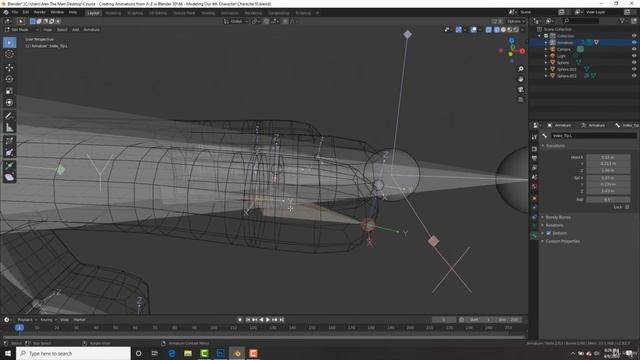Viewport: 640px width, 360px height.
Task: Open Blender logo application menu
Action: (6, 13)
